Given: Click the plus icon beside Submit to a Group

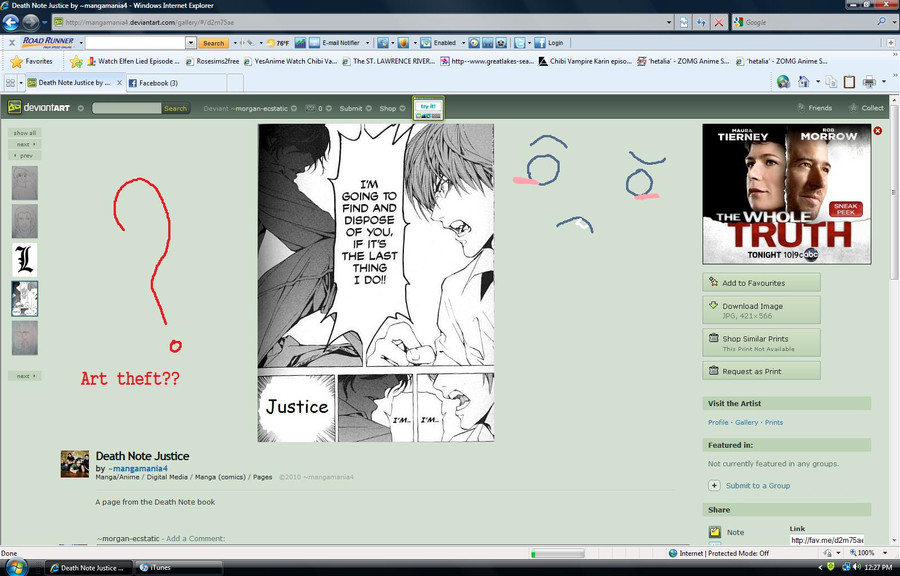Looking at the screenshot, I should (714, 485).
